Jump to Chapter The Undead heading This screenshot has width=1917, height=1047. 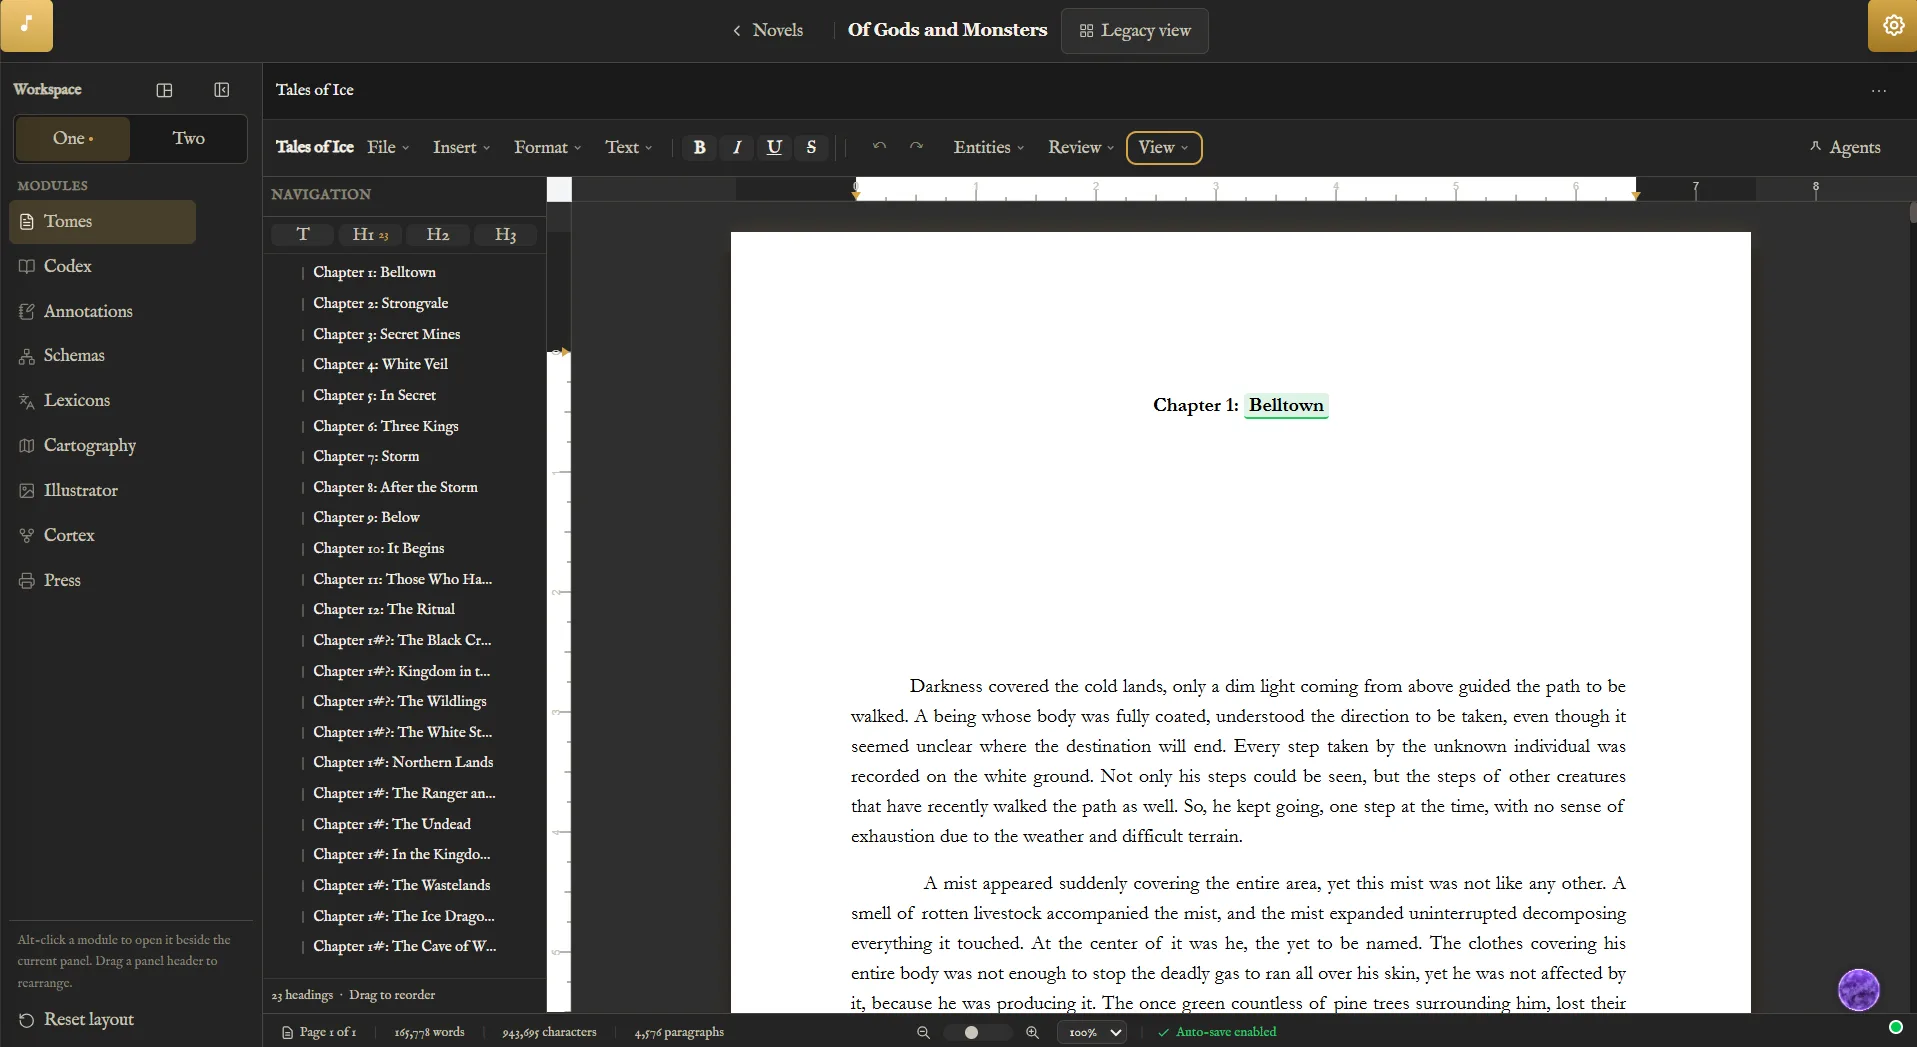tap(392, 824)
